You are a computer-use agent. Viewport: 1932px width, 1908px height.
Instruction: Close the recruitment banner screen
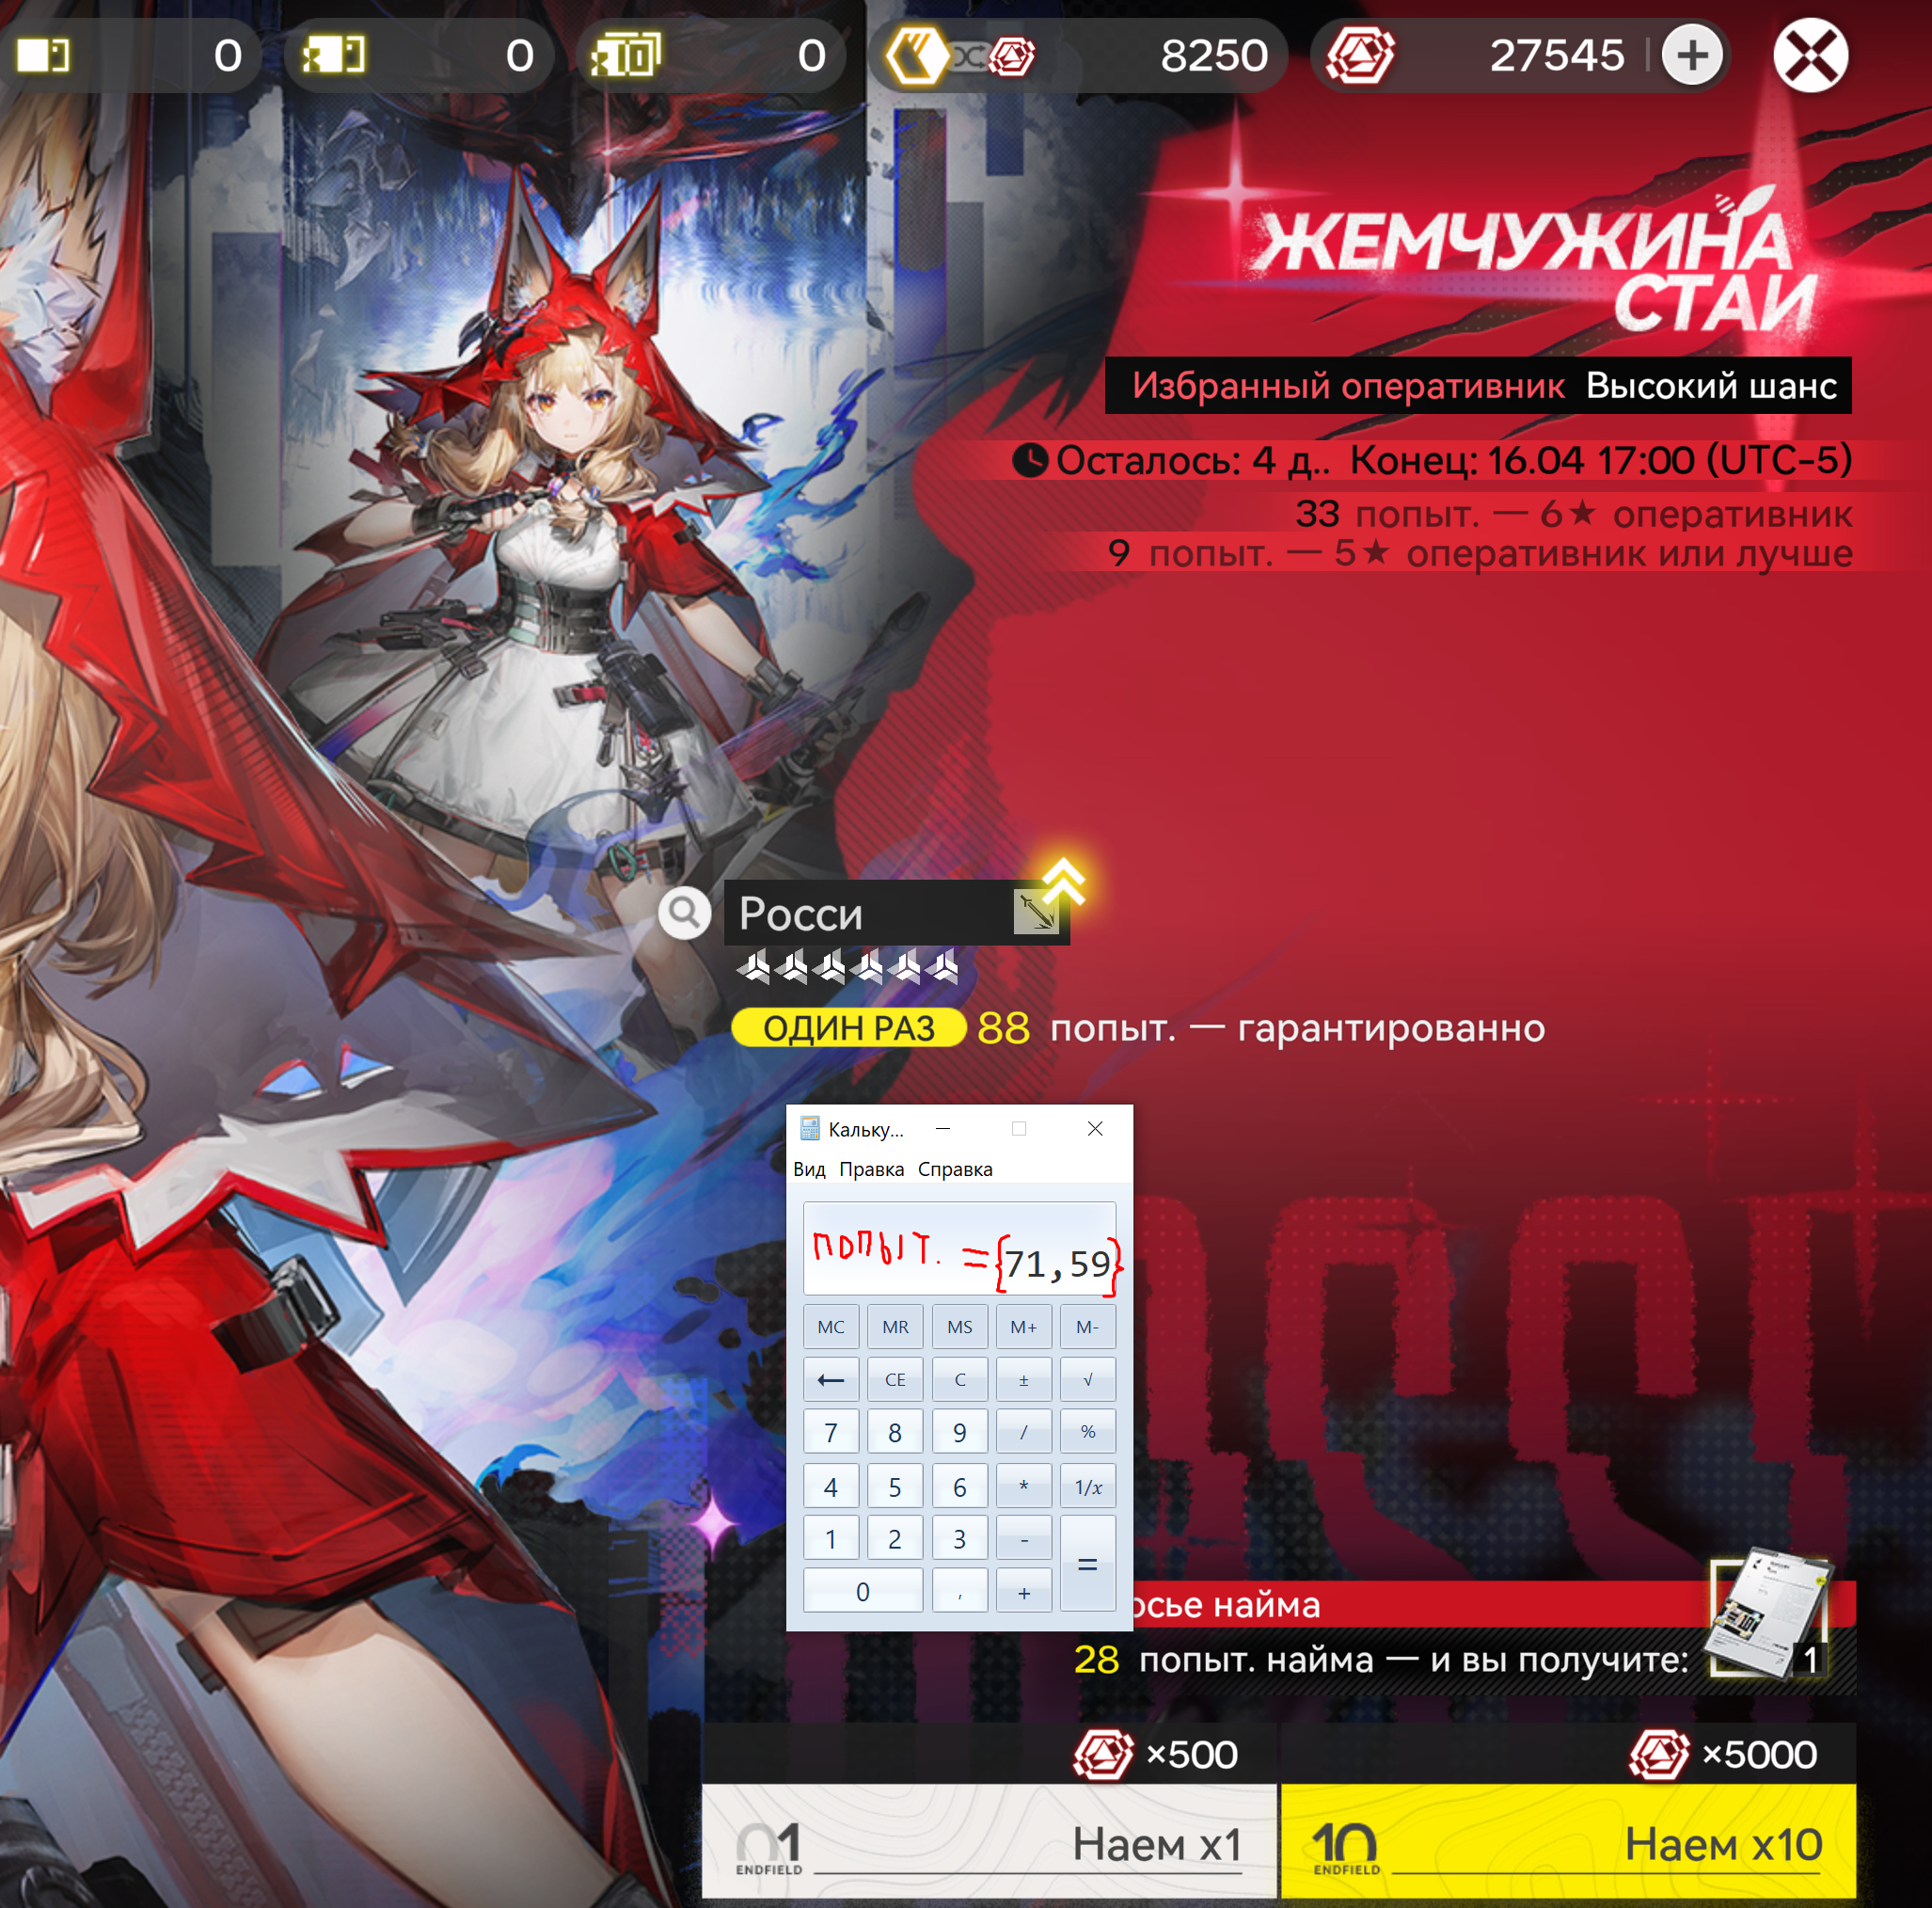(1811, 55)
